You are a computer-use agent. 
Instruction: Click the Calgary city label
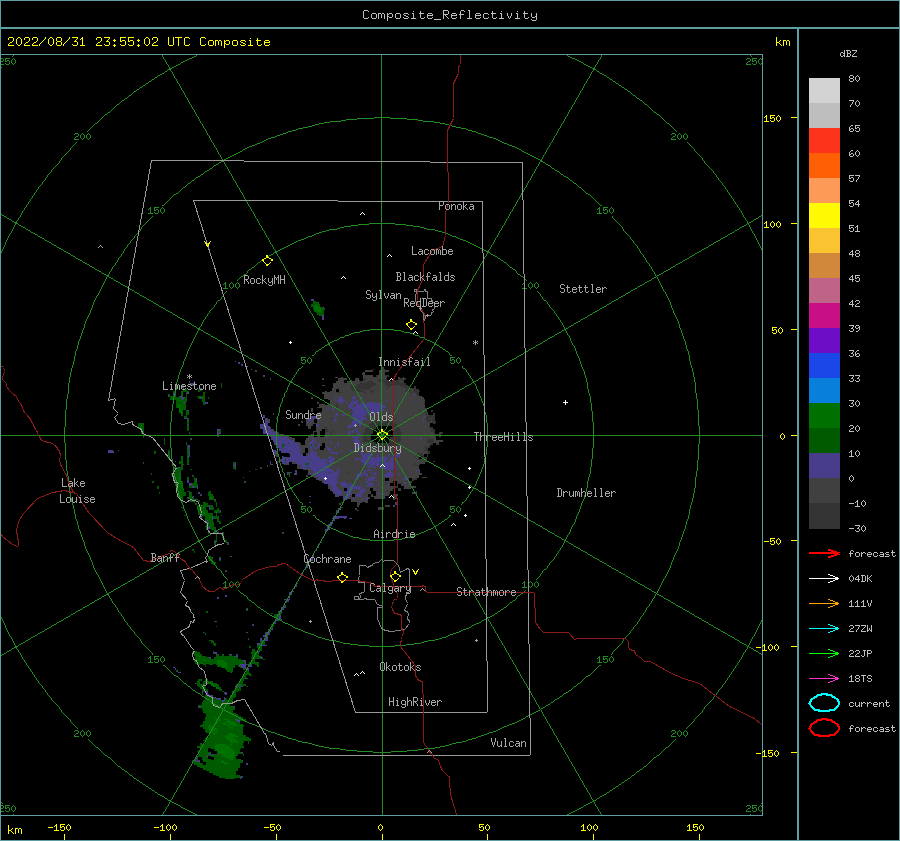pos(390,588)
